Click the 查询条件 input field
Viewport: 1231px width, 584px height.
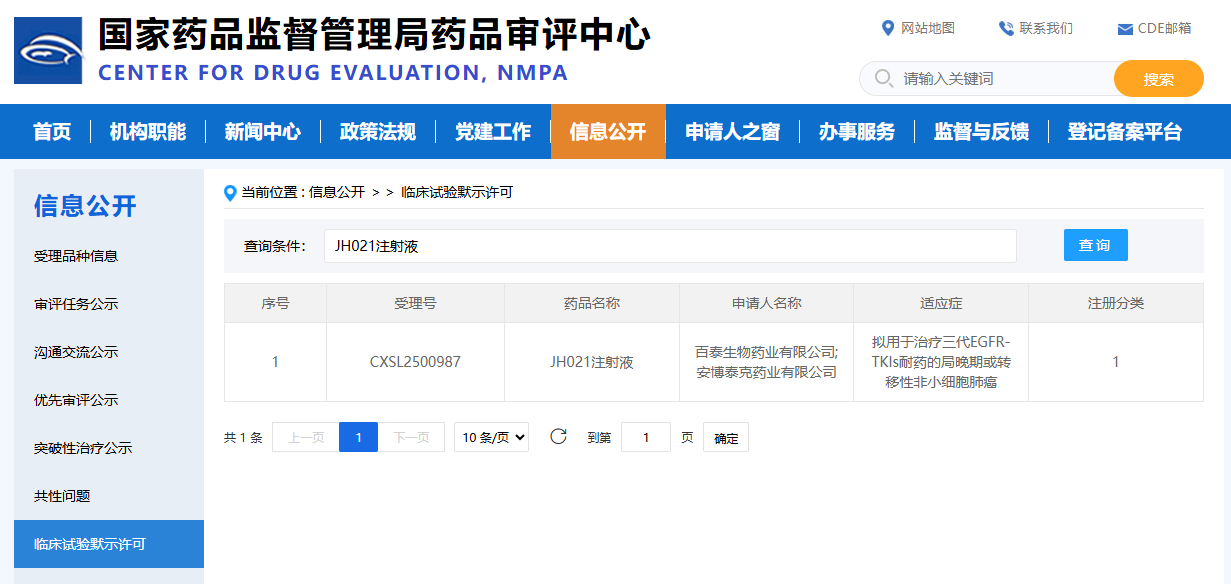point(669,246)
